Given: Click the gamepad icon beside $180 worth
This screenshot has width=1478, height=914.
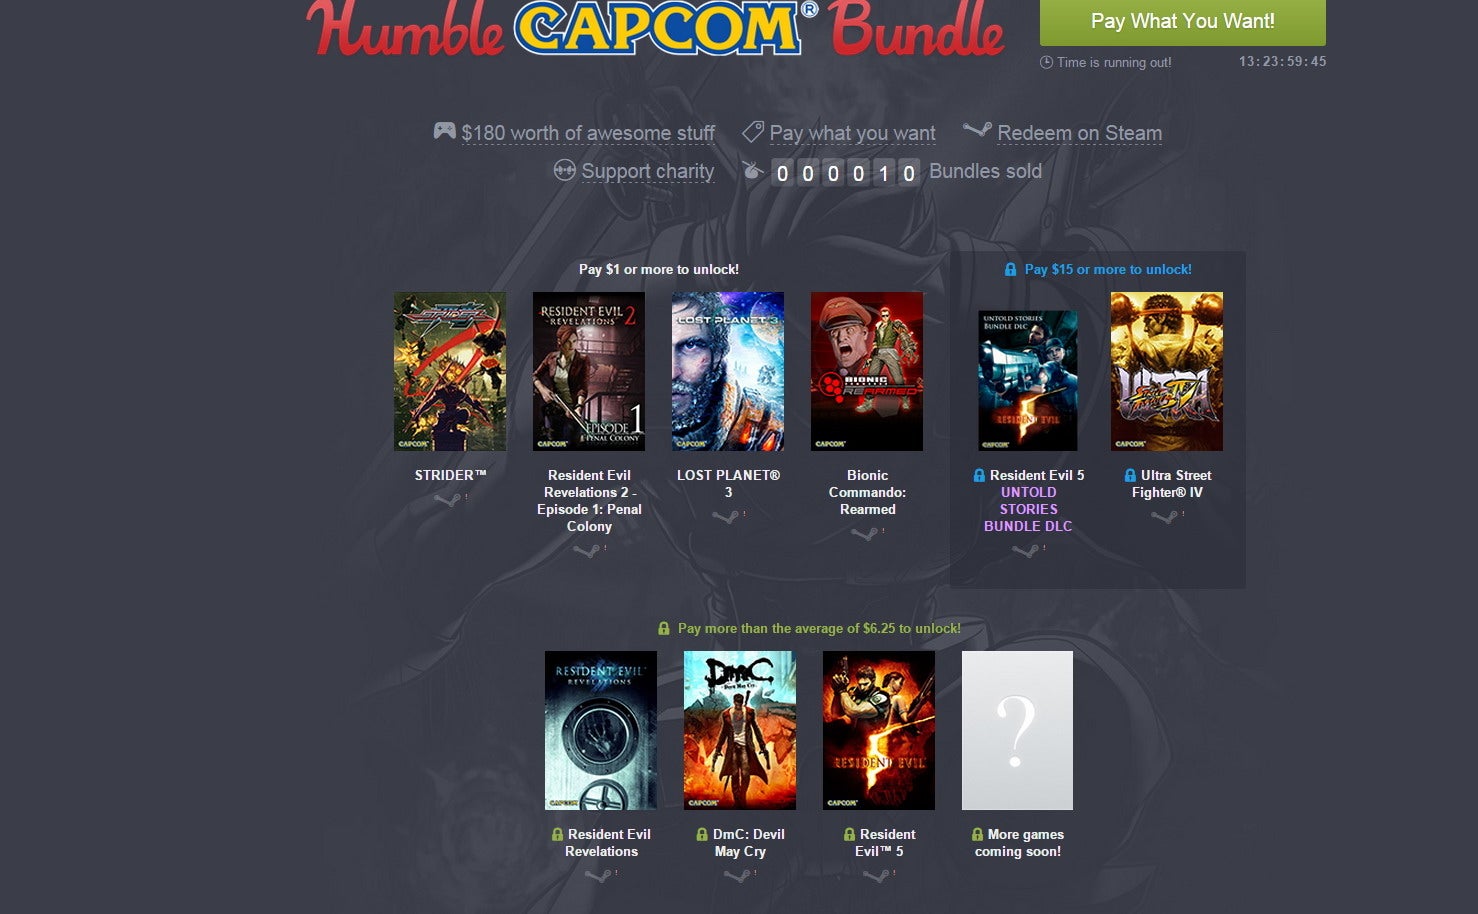Looking at the screenshot, I should coord(444,131).
